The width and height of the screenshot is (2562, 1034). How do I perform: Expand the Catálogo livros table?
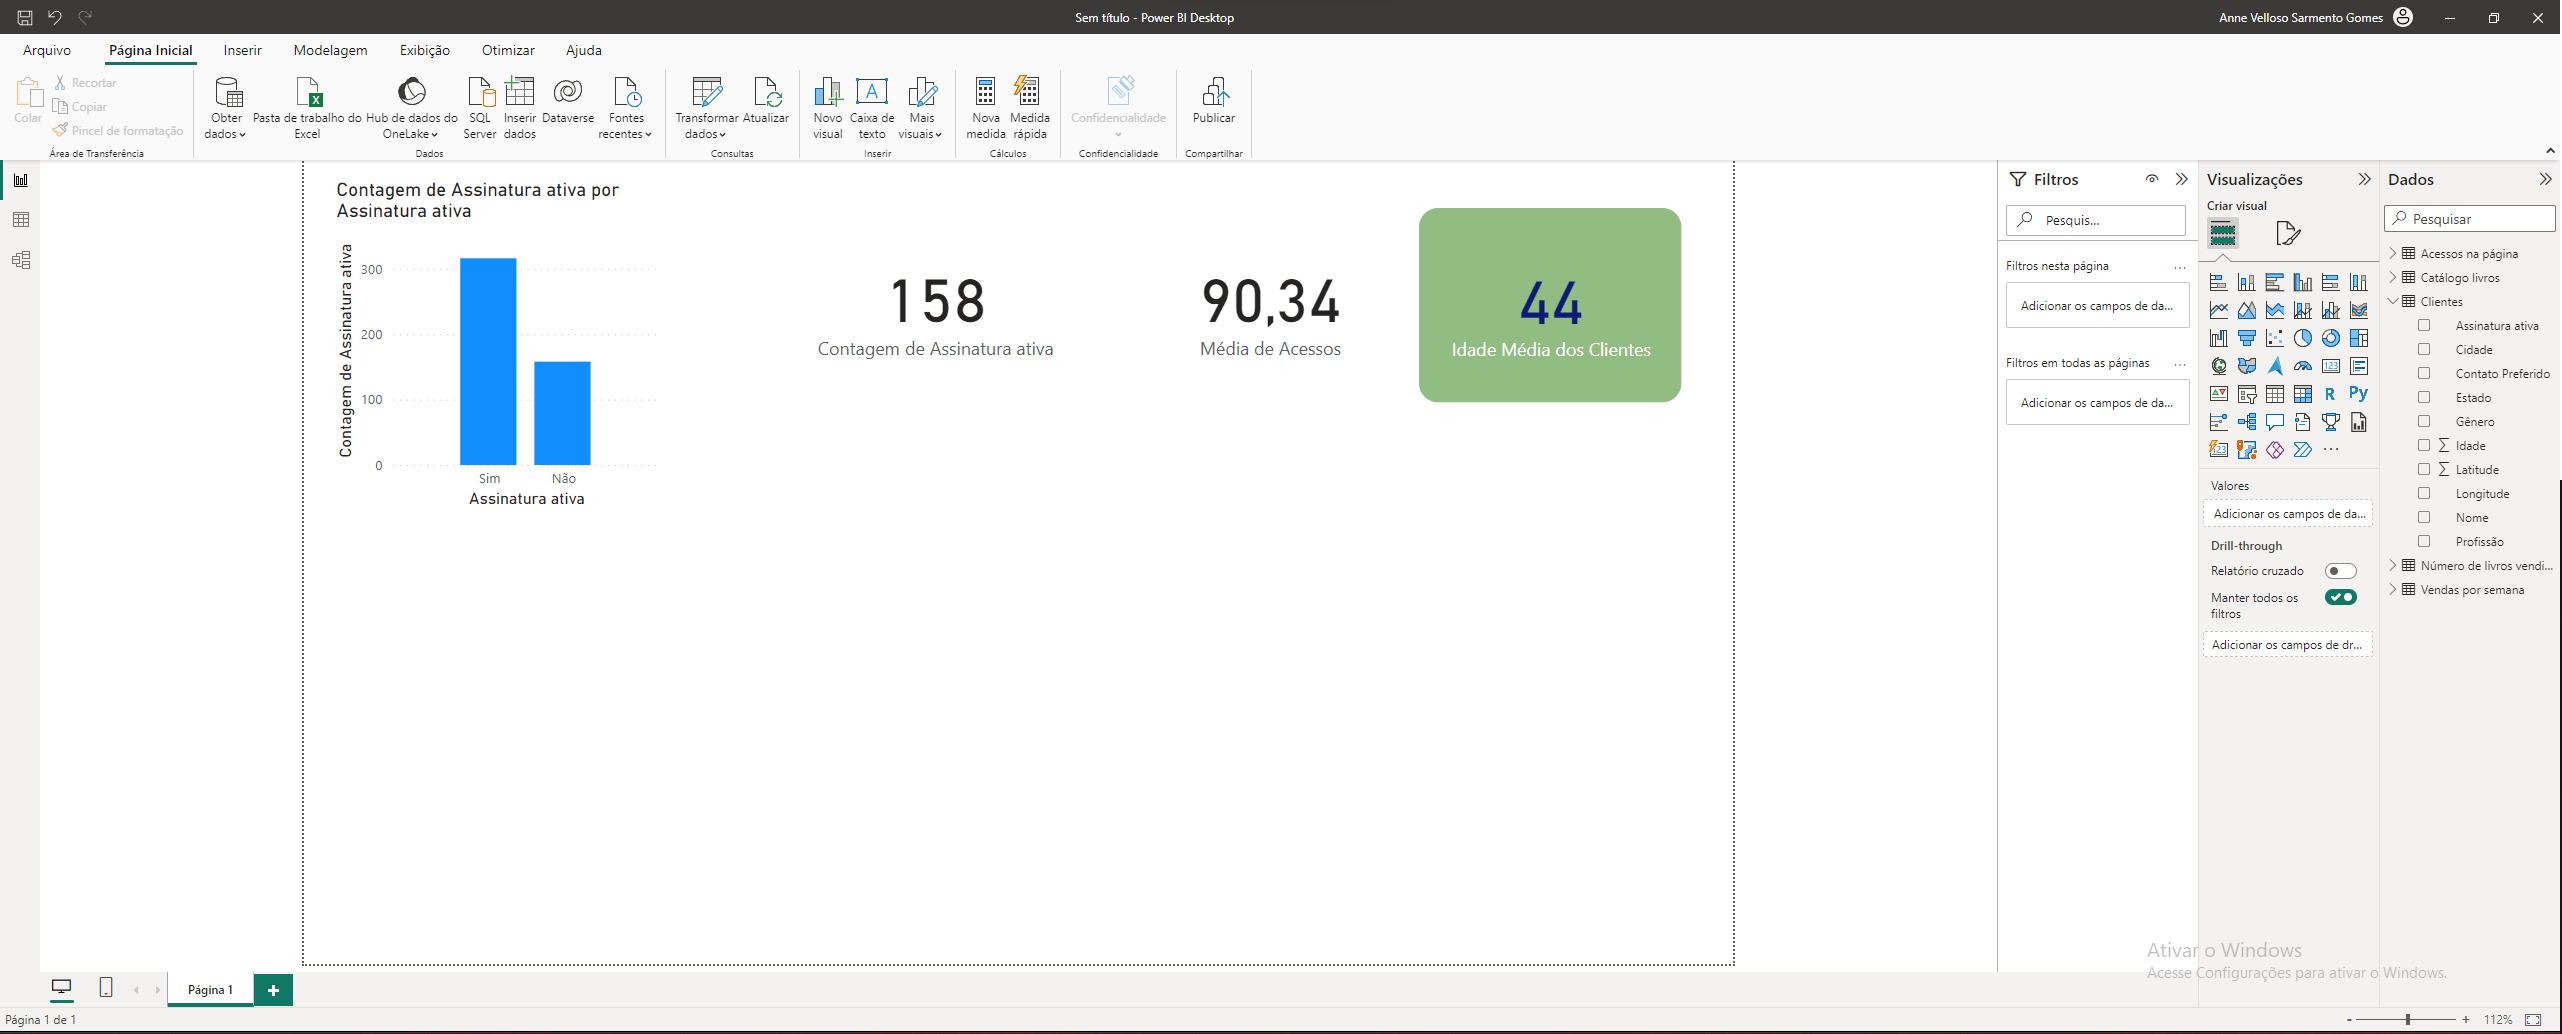point(2393,278)
